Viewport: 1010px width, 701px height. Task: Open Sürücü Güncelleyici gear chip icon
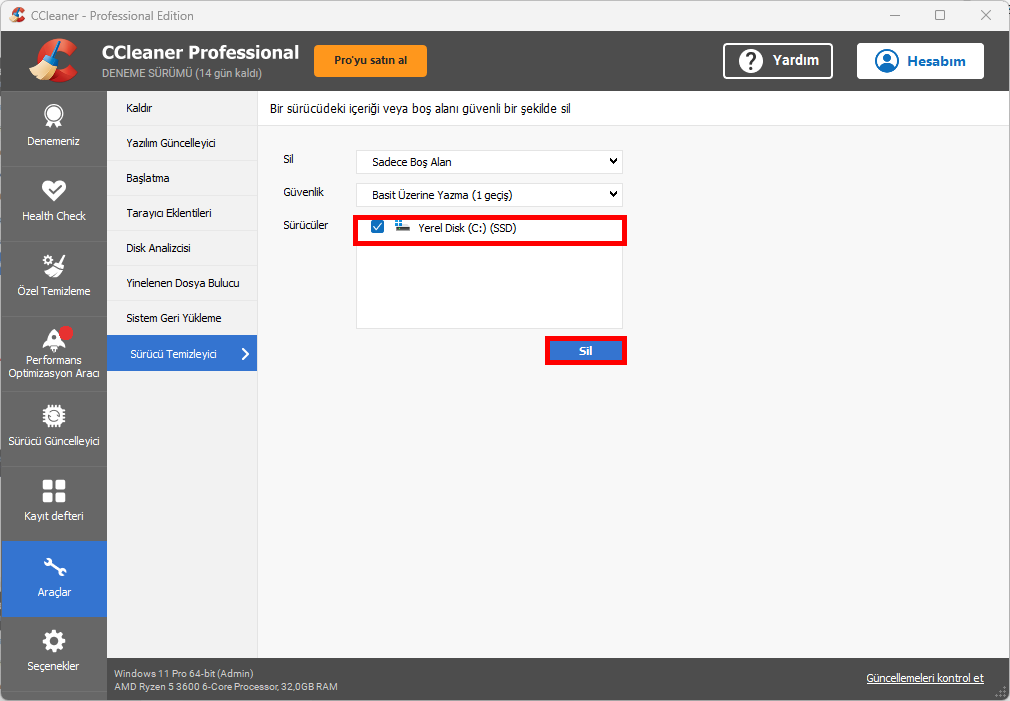(x=53, y=415)
